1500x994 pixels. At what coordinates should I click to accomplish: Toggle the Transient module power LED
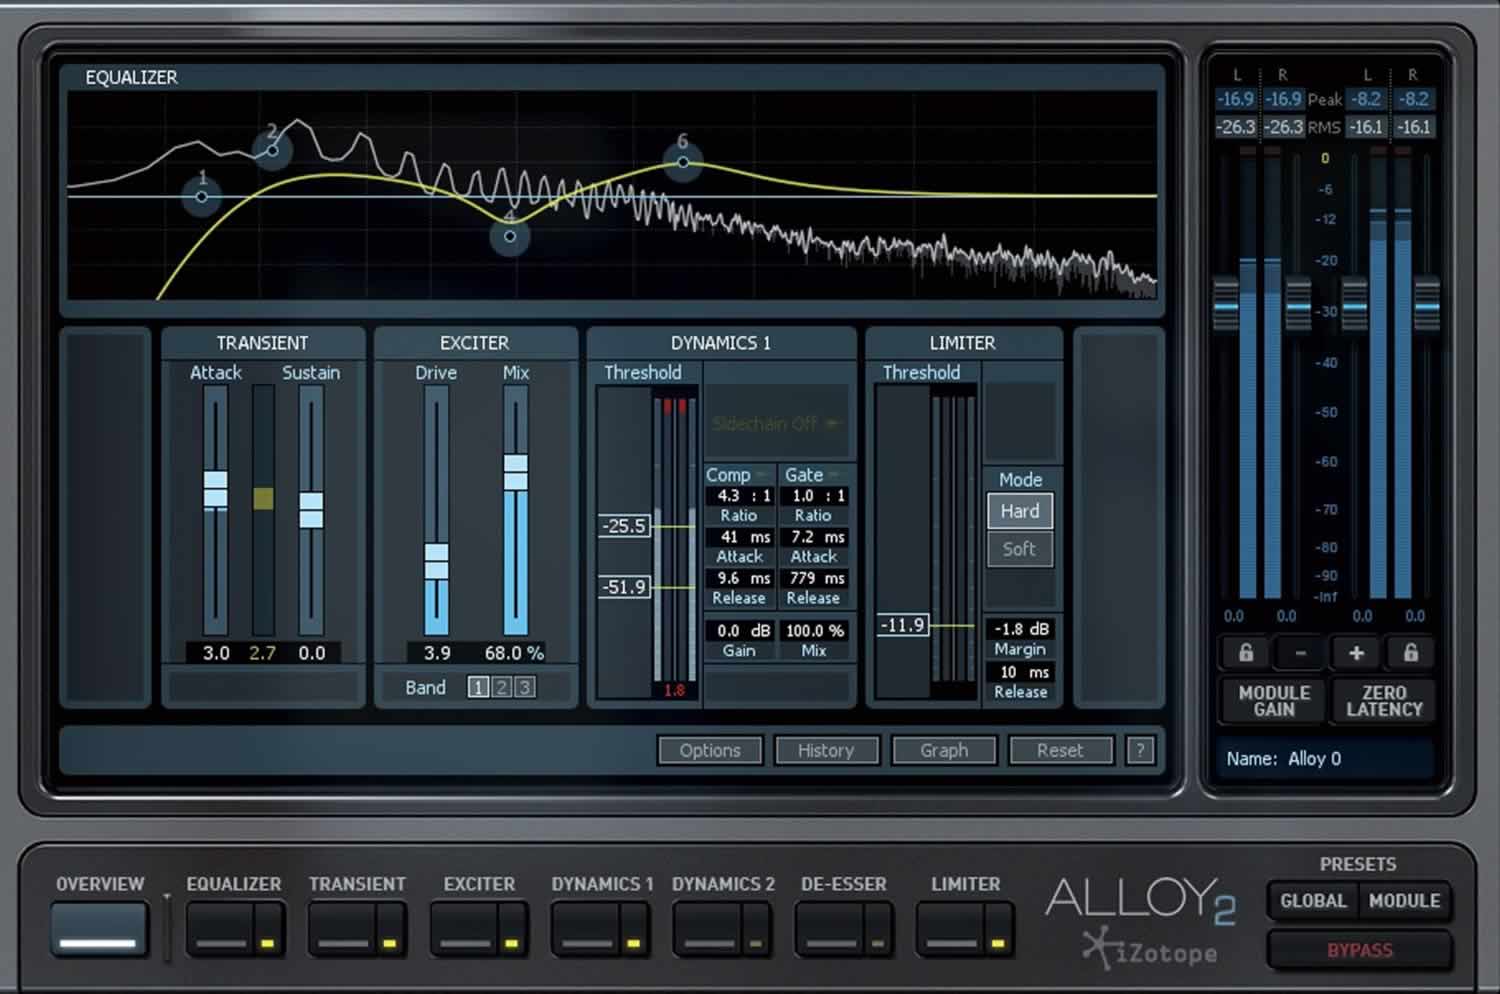(x=389, y=943)
